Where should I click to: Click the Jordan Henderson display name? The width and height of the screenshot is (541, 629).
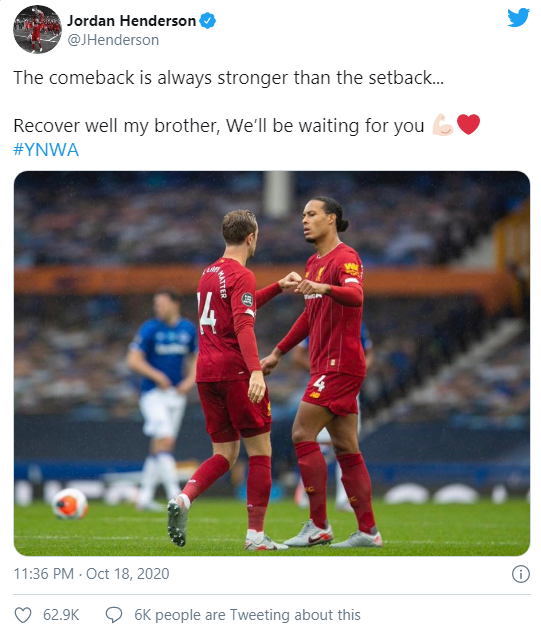coord(132,21)
